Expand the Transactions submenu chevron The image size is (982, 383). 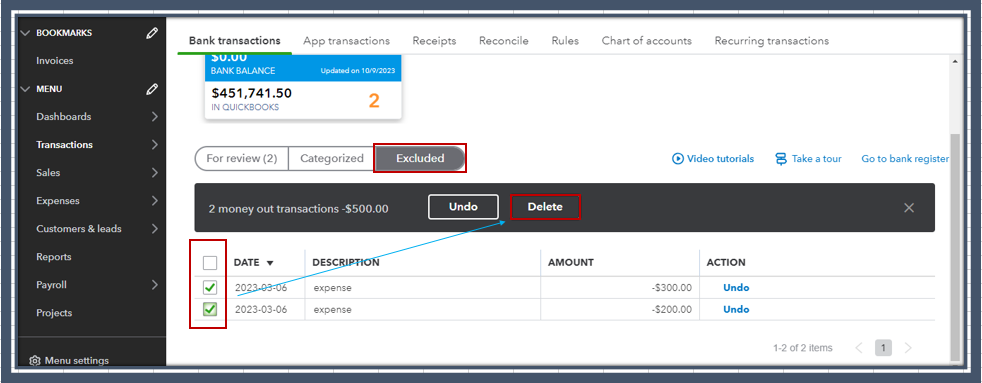point(155,145)
